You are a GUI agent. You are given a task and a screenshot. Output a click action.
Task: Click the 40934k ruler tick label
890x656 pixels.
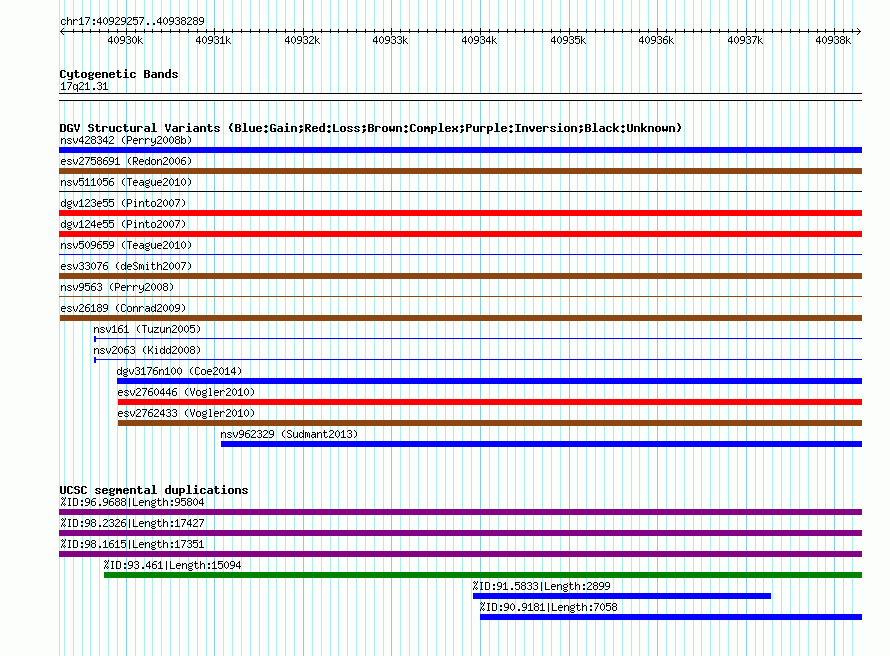coord(479,40)
